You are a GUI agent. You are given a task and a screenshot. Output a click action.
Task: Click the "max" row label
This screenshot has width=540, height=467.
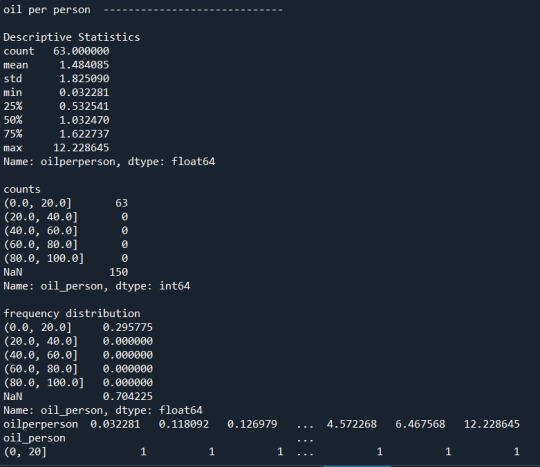(13, 148)
